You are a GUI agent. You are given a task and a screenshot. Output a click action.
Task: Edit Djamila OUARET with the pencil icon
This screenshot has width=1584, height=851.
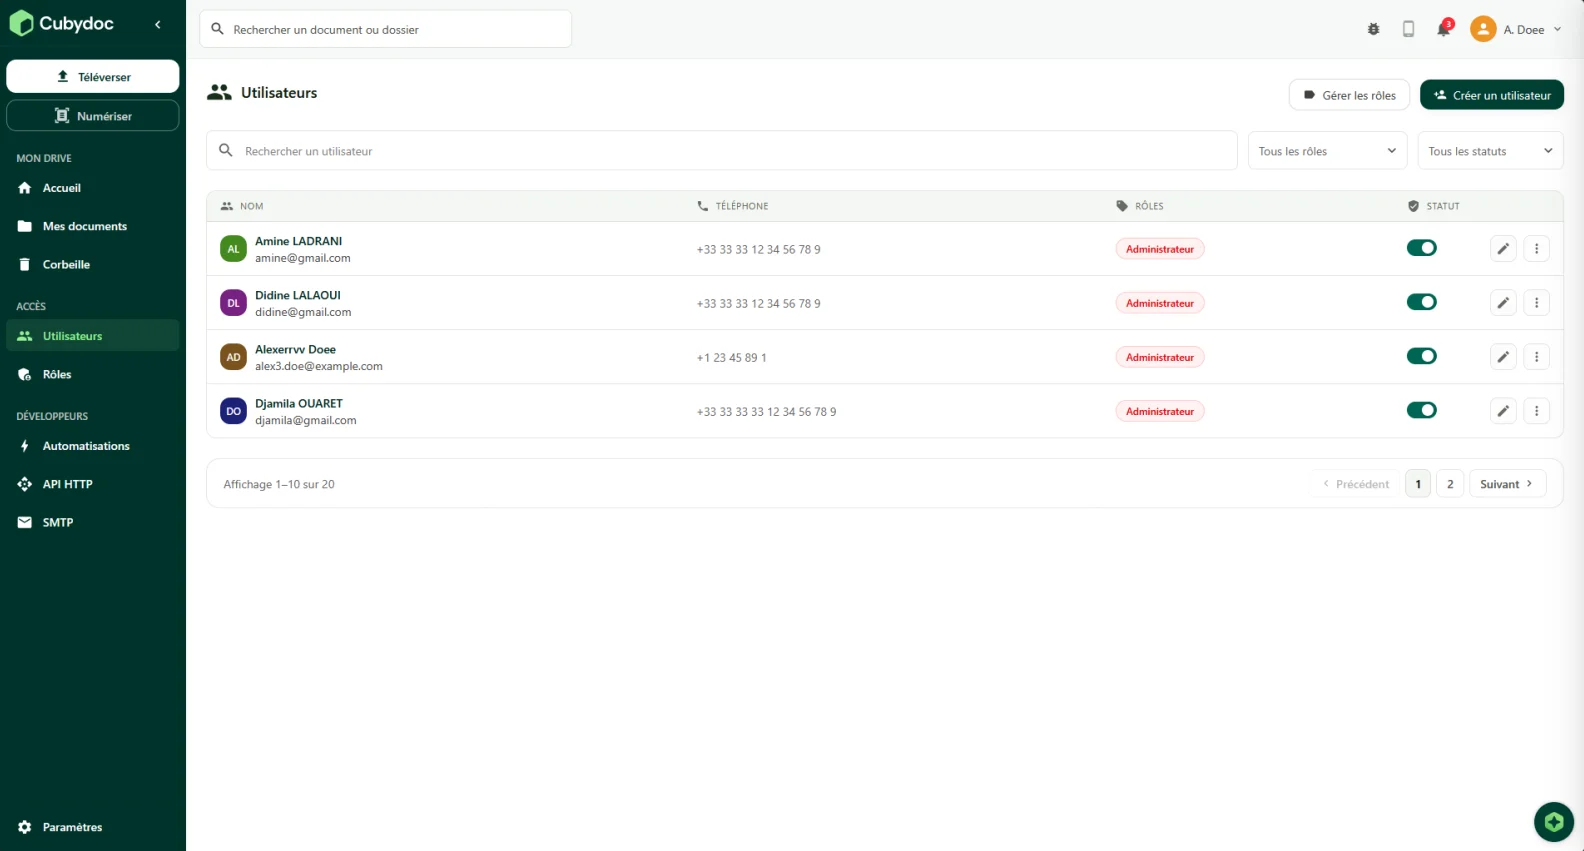tap(1503, 410)
